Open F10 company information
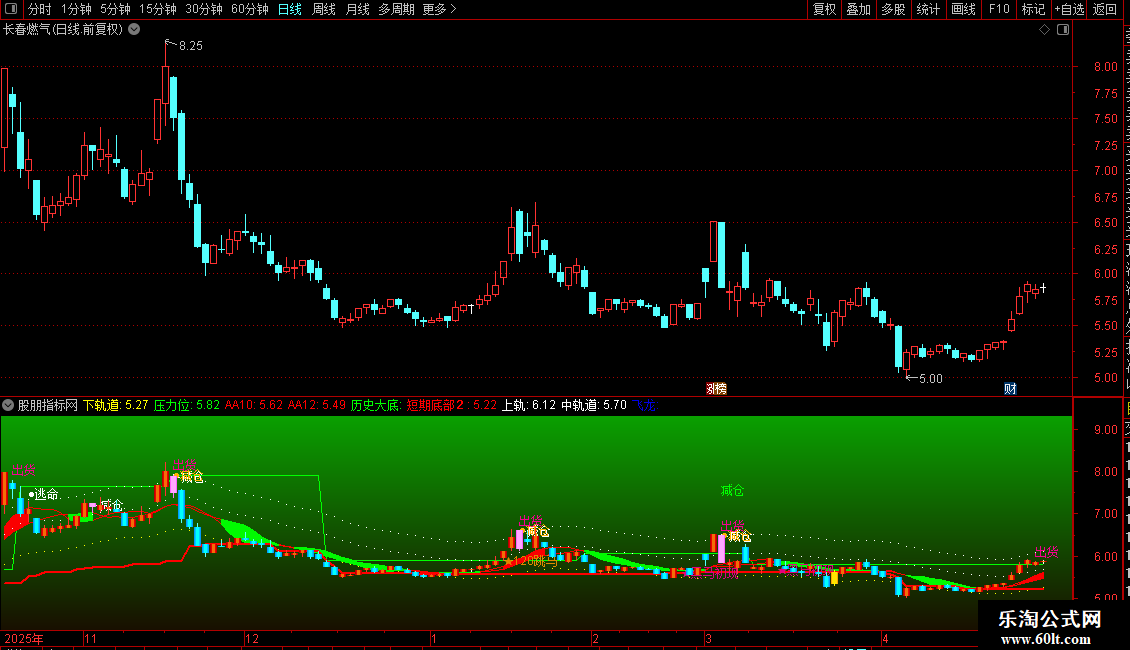 tap(999, 9)
